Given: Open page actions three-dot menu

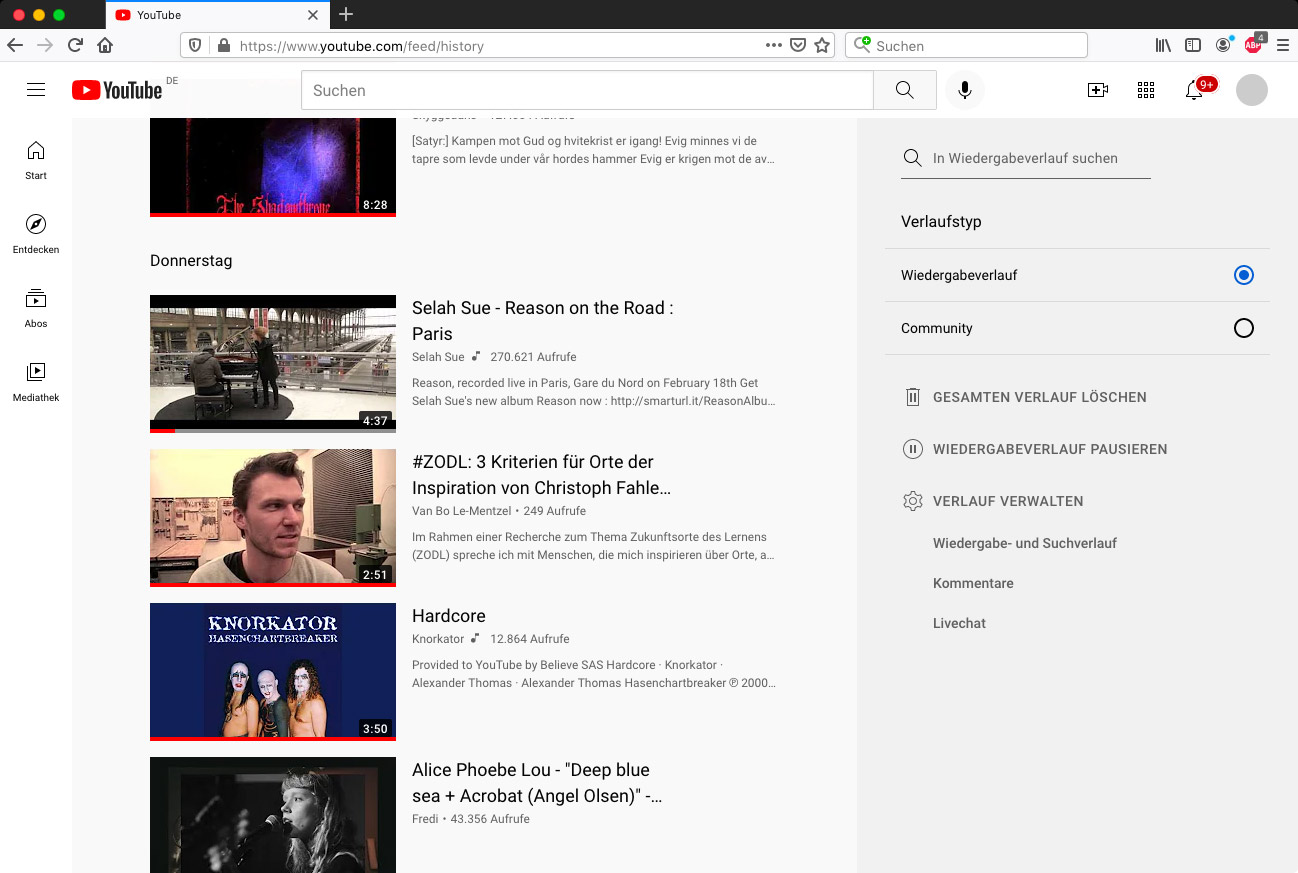Looking at the screenshot, I should [774, 45].
